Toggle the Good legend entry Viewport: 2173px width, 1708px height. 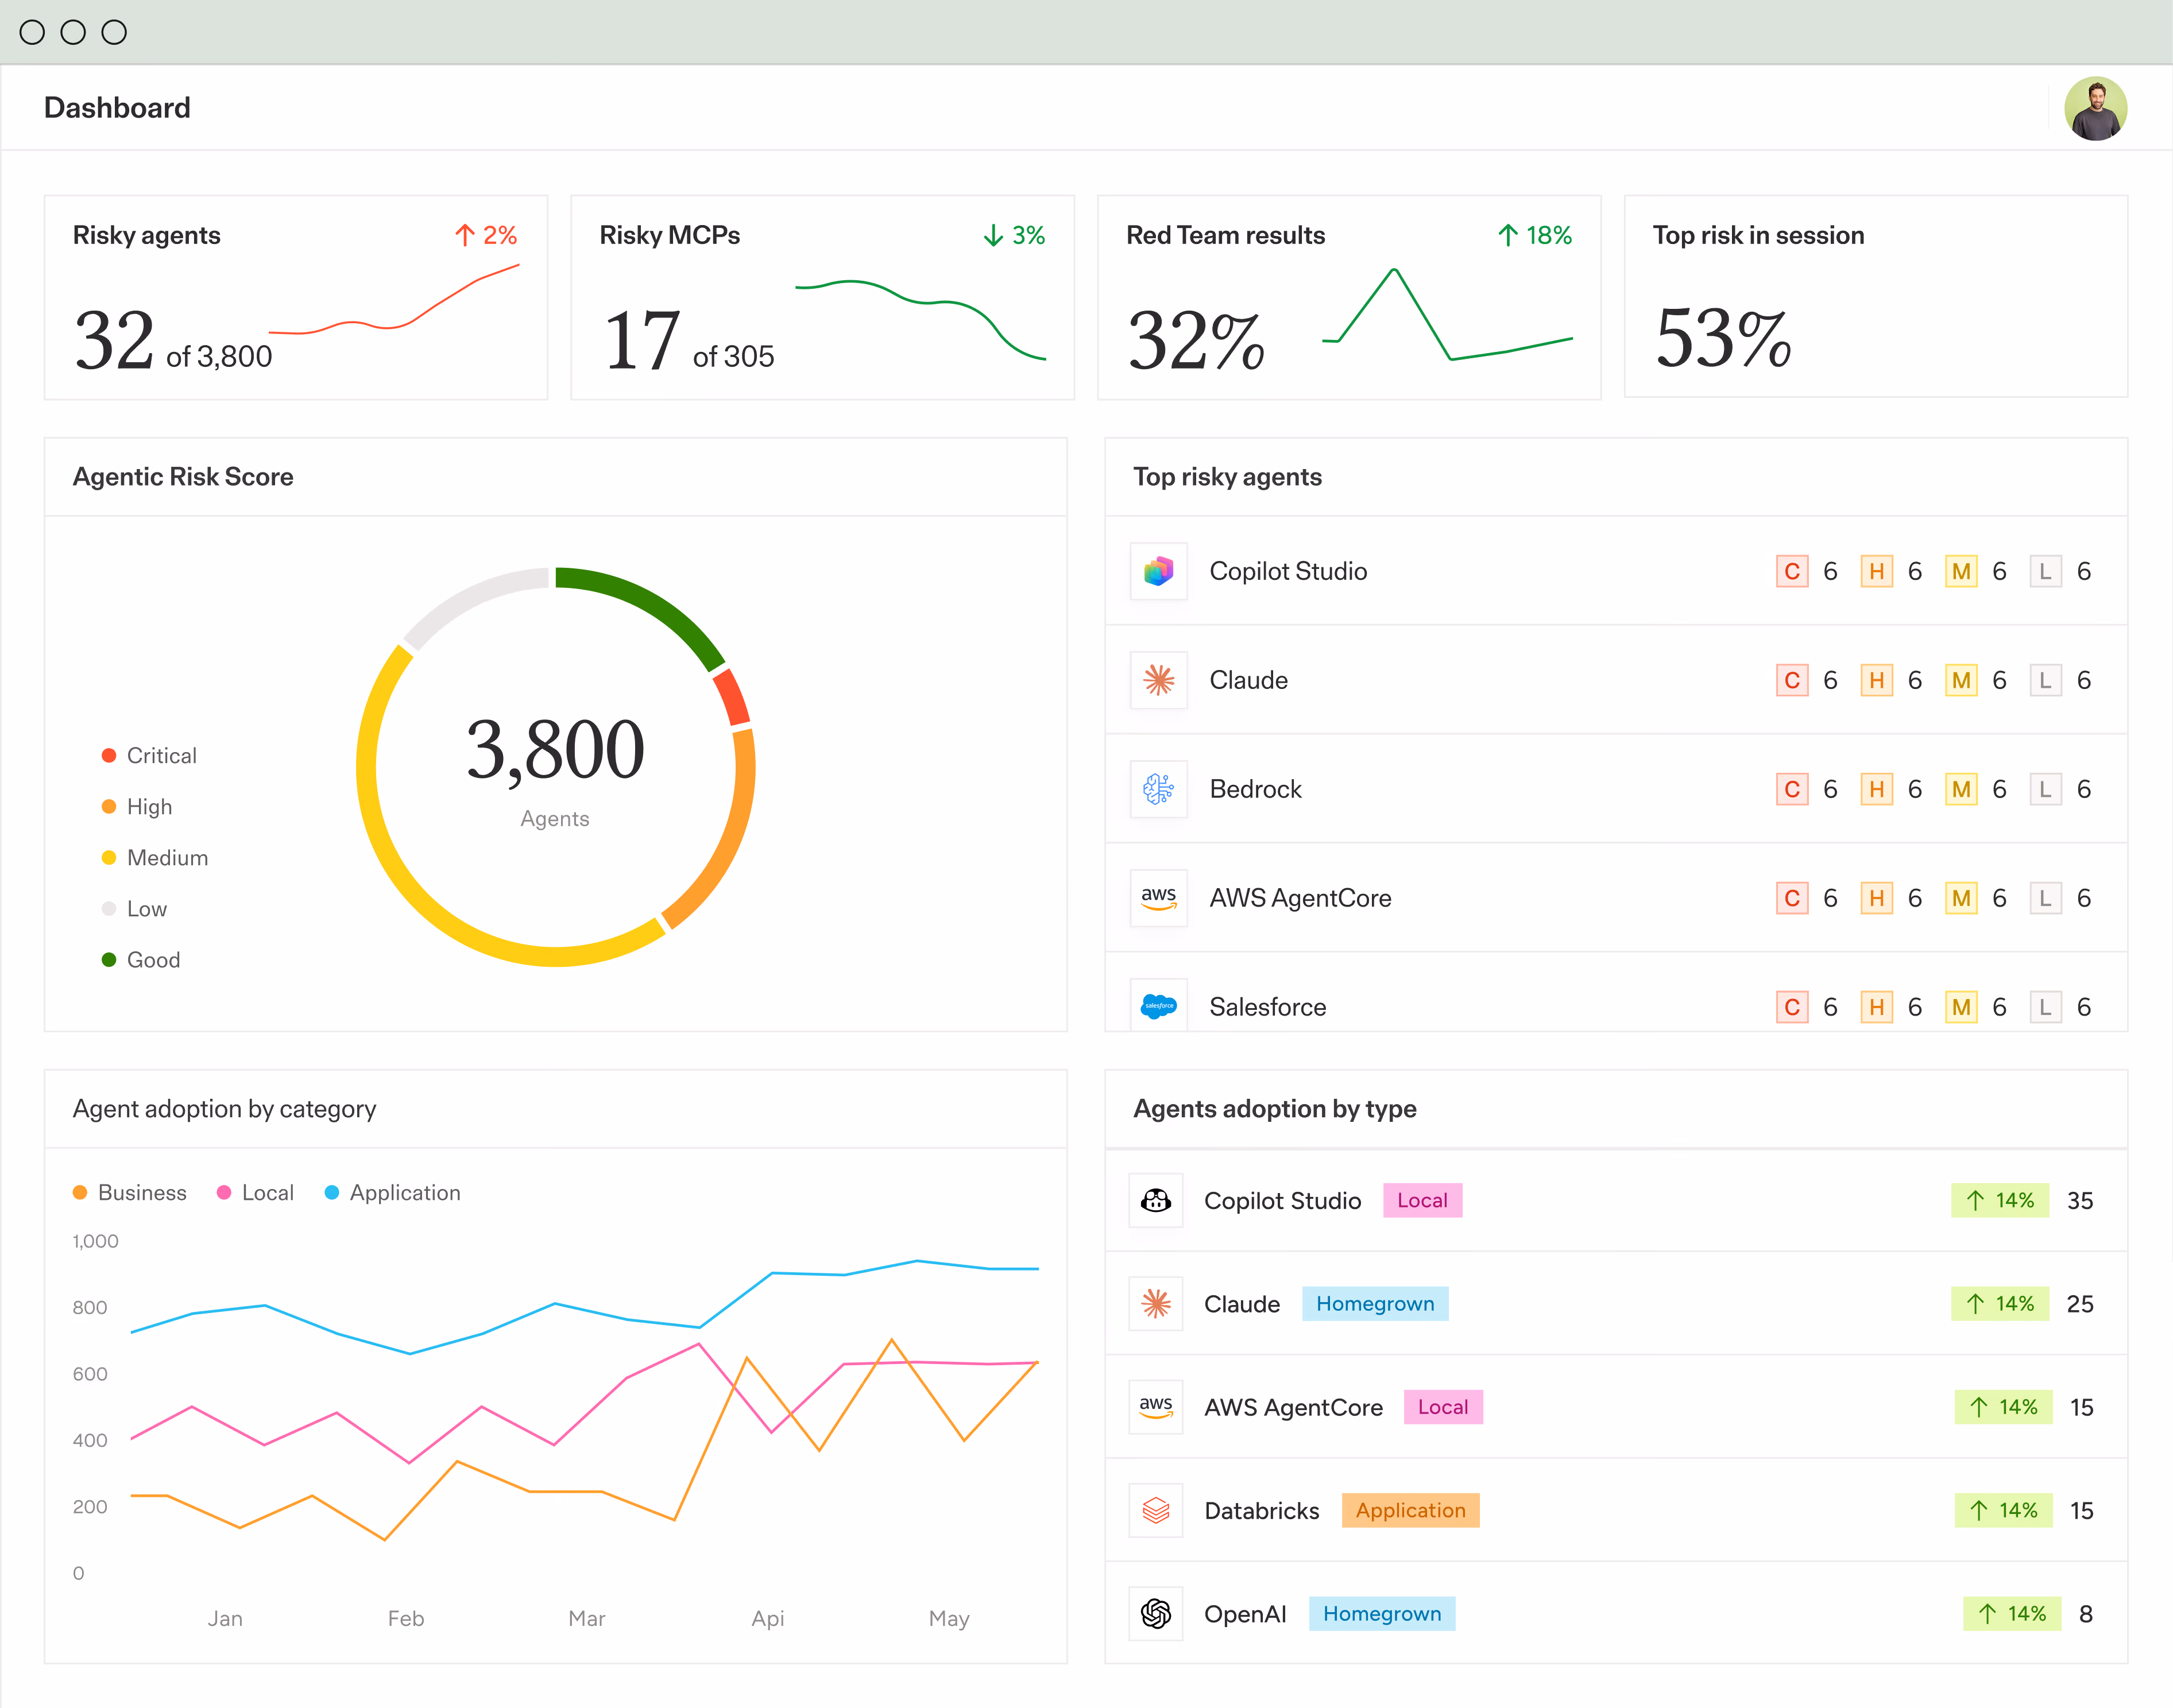pos(141,959)
